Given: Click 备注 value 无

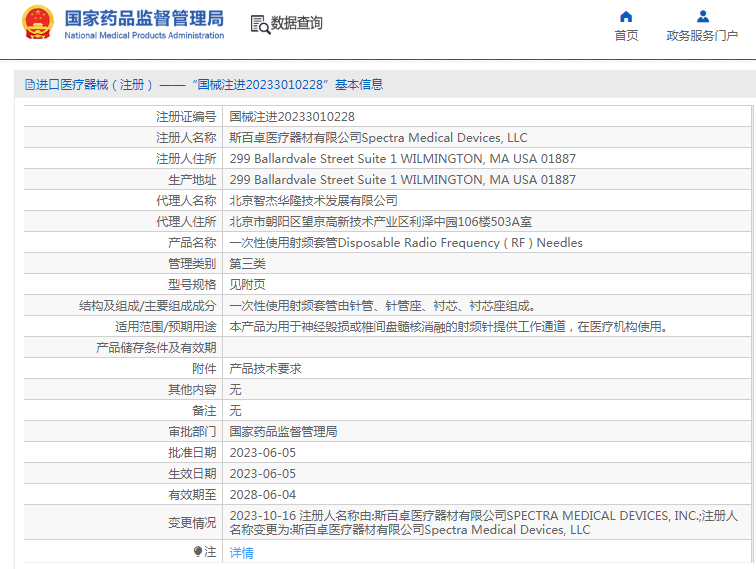Looking at the screenshot, I should click(x=235, y=411).
